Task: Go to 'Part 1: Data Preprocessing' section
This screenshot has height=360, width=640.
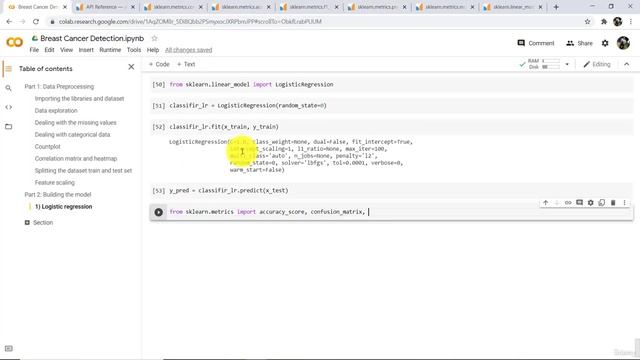Action: click(x=59, y=87)
